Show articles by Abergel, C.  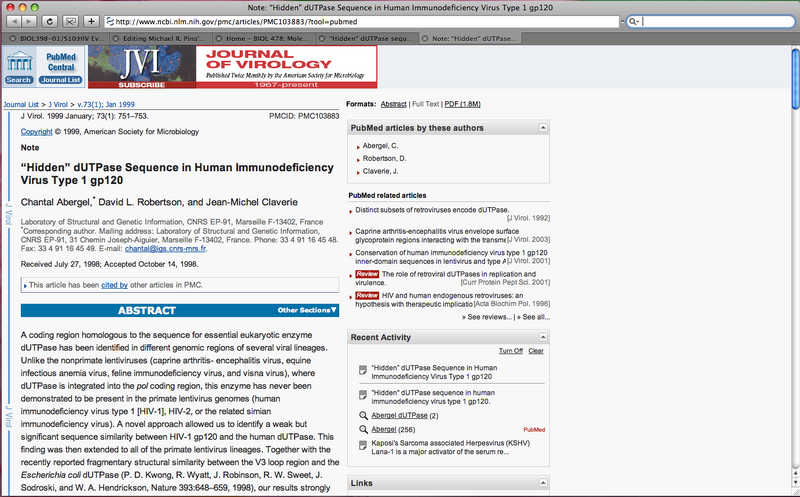(380, 146)
